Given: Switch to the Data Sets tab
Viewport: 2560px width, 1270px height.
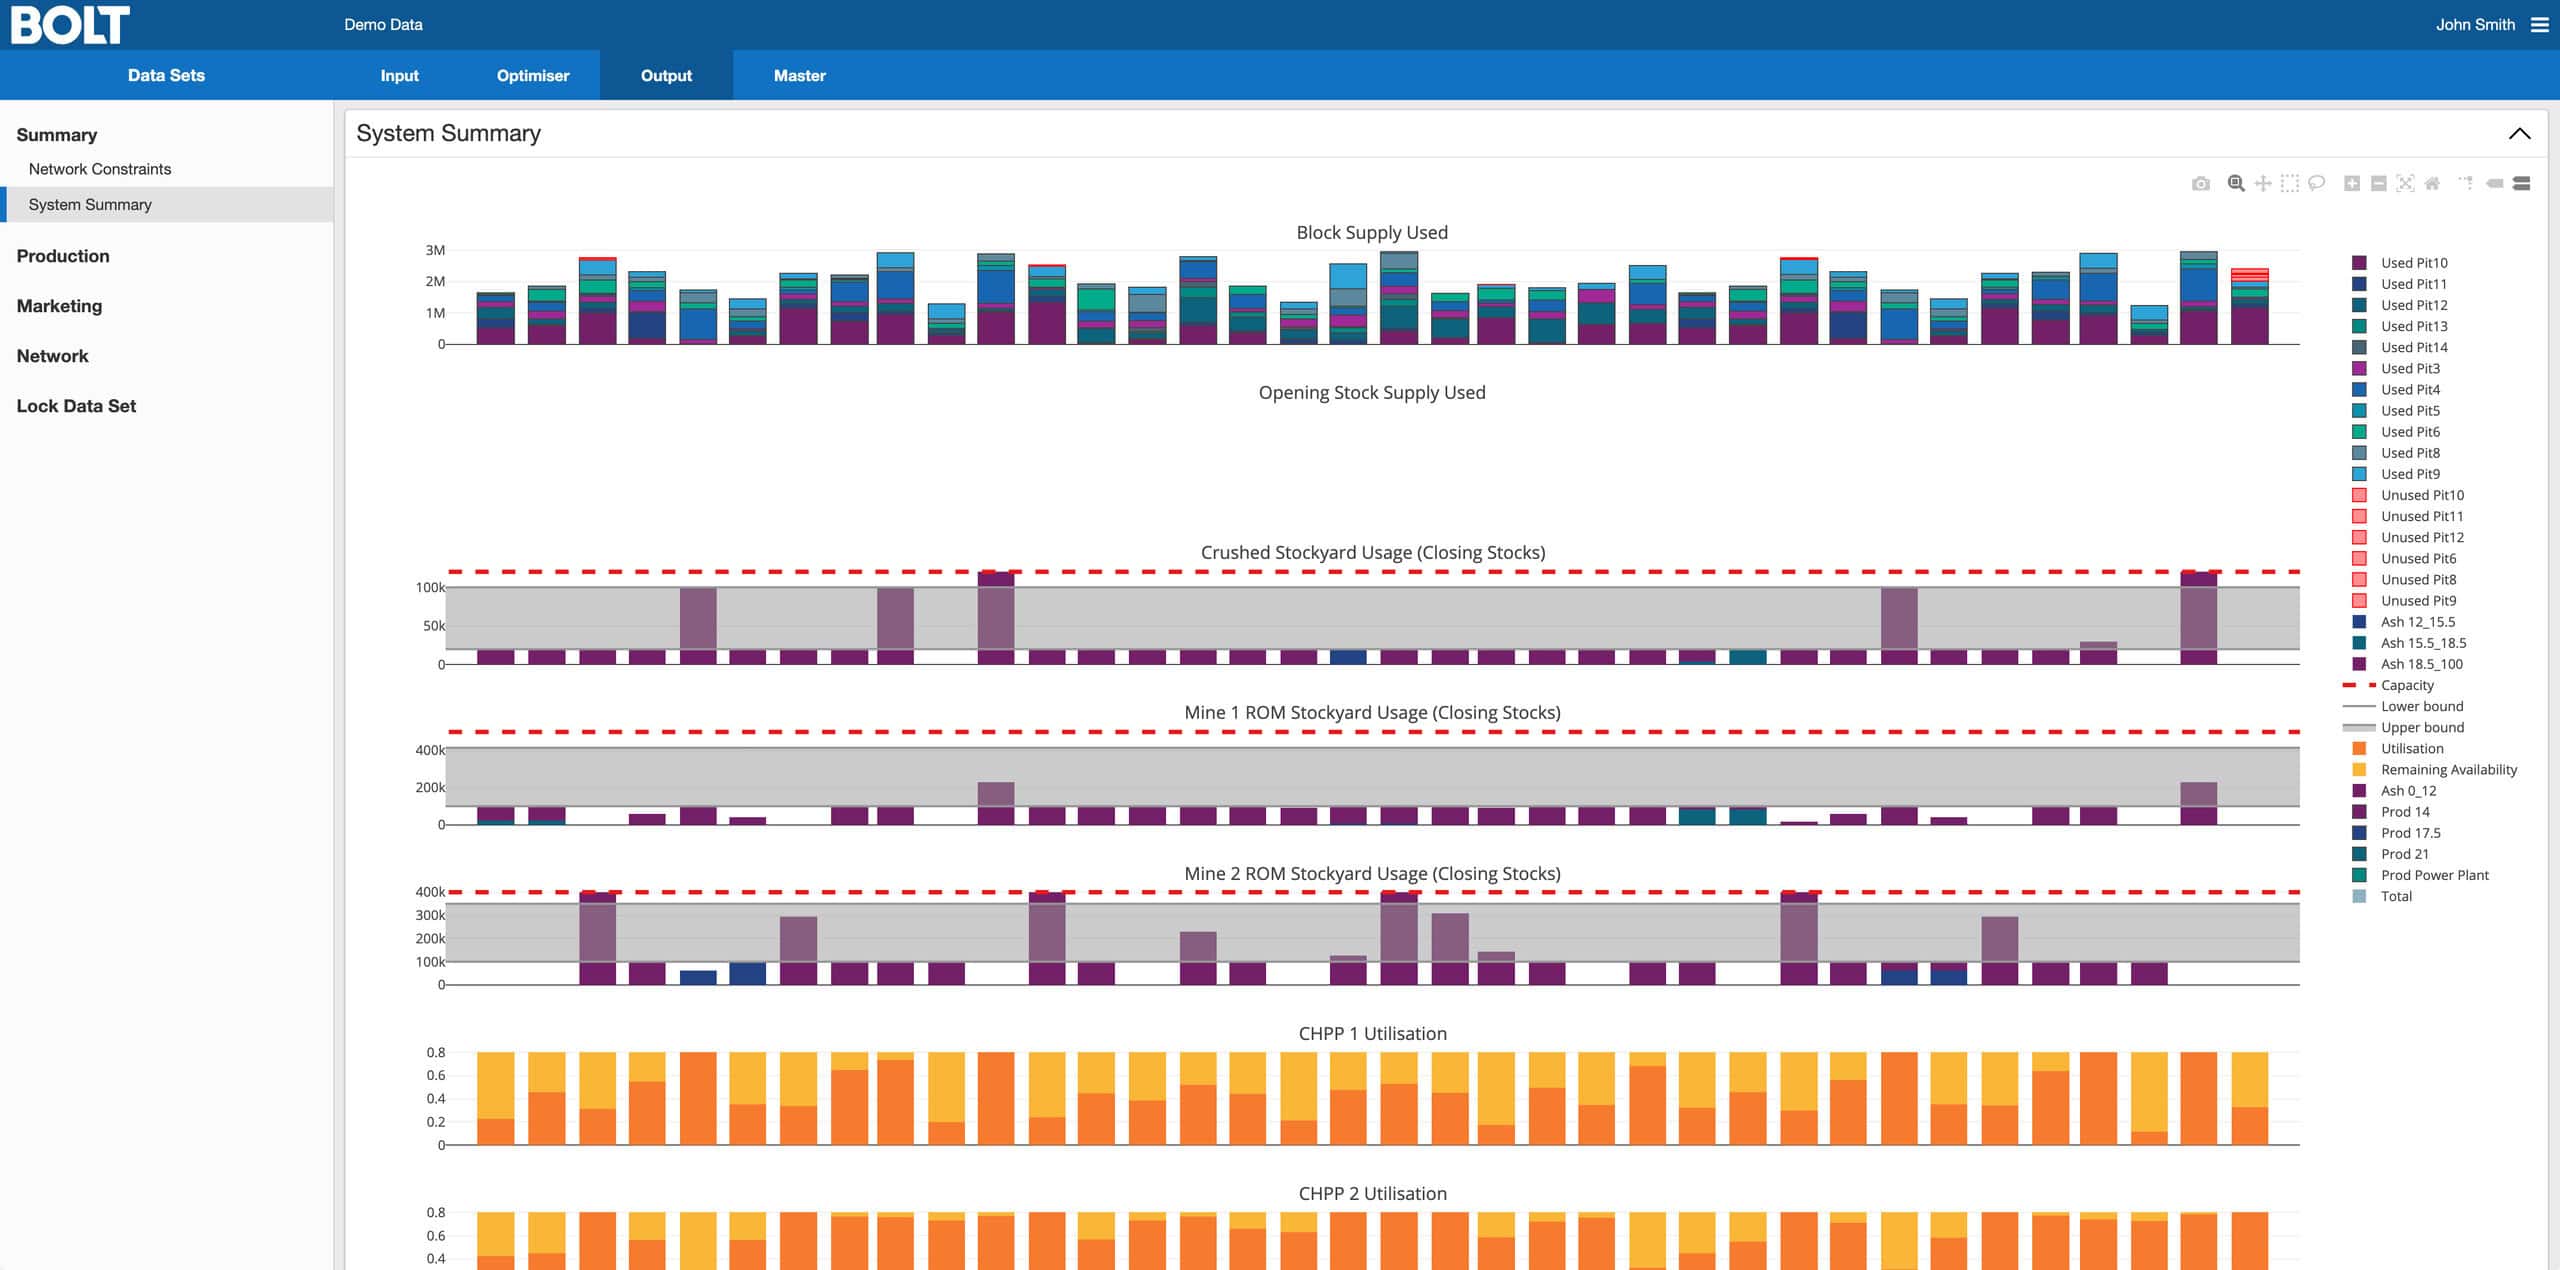Looking at the screenshot, I should coord(166,76).
